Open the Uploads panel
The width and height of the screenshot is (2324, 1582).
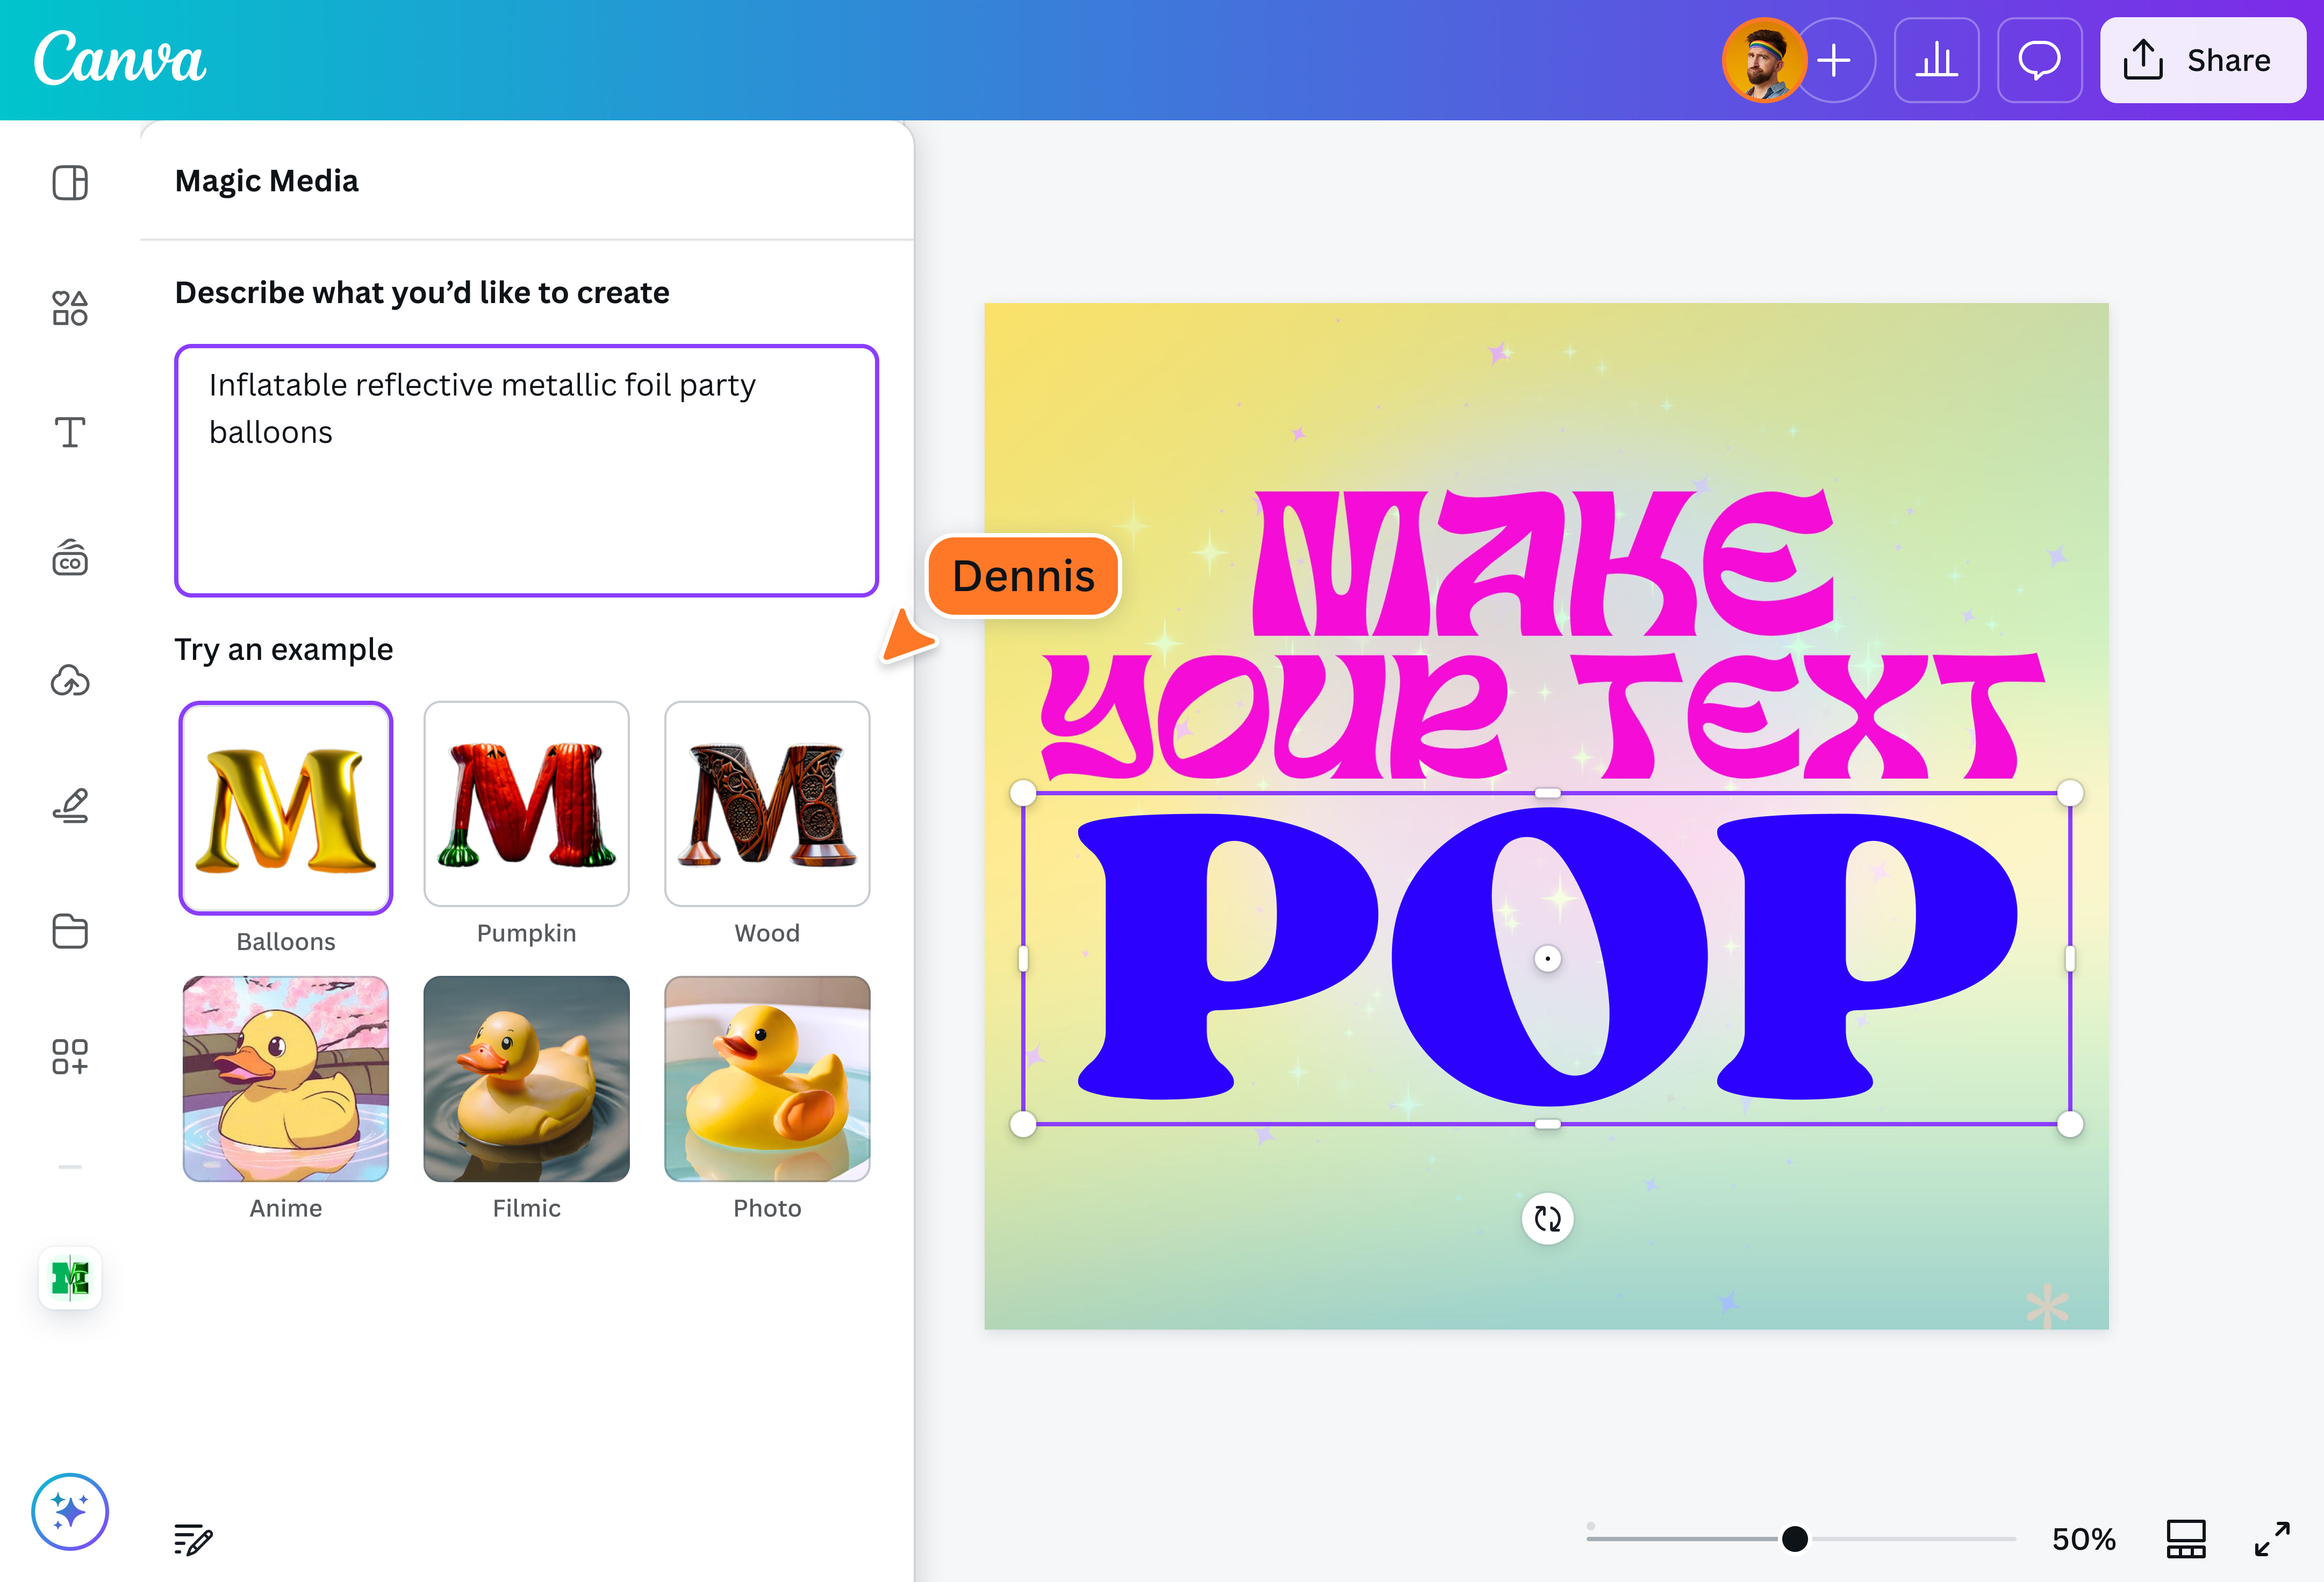click(x=69, y=681)
